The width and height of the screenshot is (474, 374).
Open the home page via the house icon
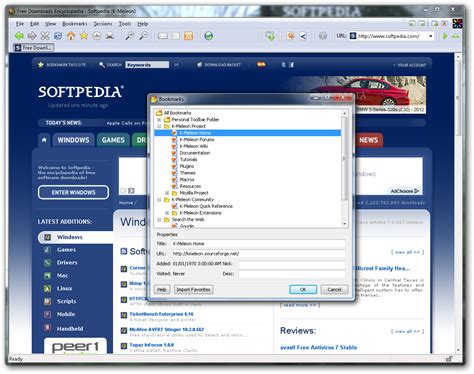click(x=71, y=36)
